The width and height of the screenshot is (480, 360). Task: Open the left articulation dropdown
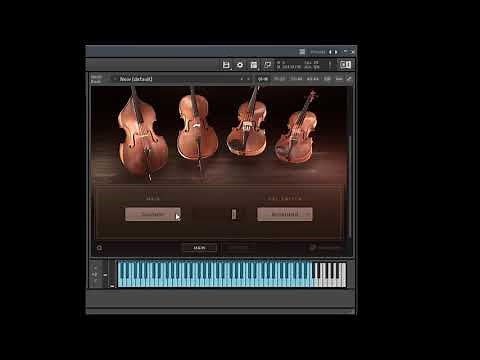pyautogui.click(x=153, y=214)
